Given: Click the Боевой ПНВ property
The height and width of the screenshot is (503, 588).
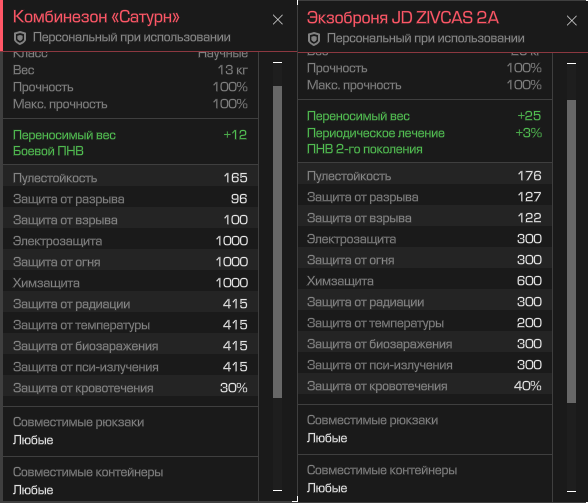Looking at the screenshot, I should pyautogui.click(x=48, y=151).
